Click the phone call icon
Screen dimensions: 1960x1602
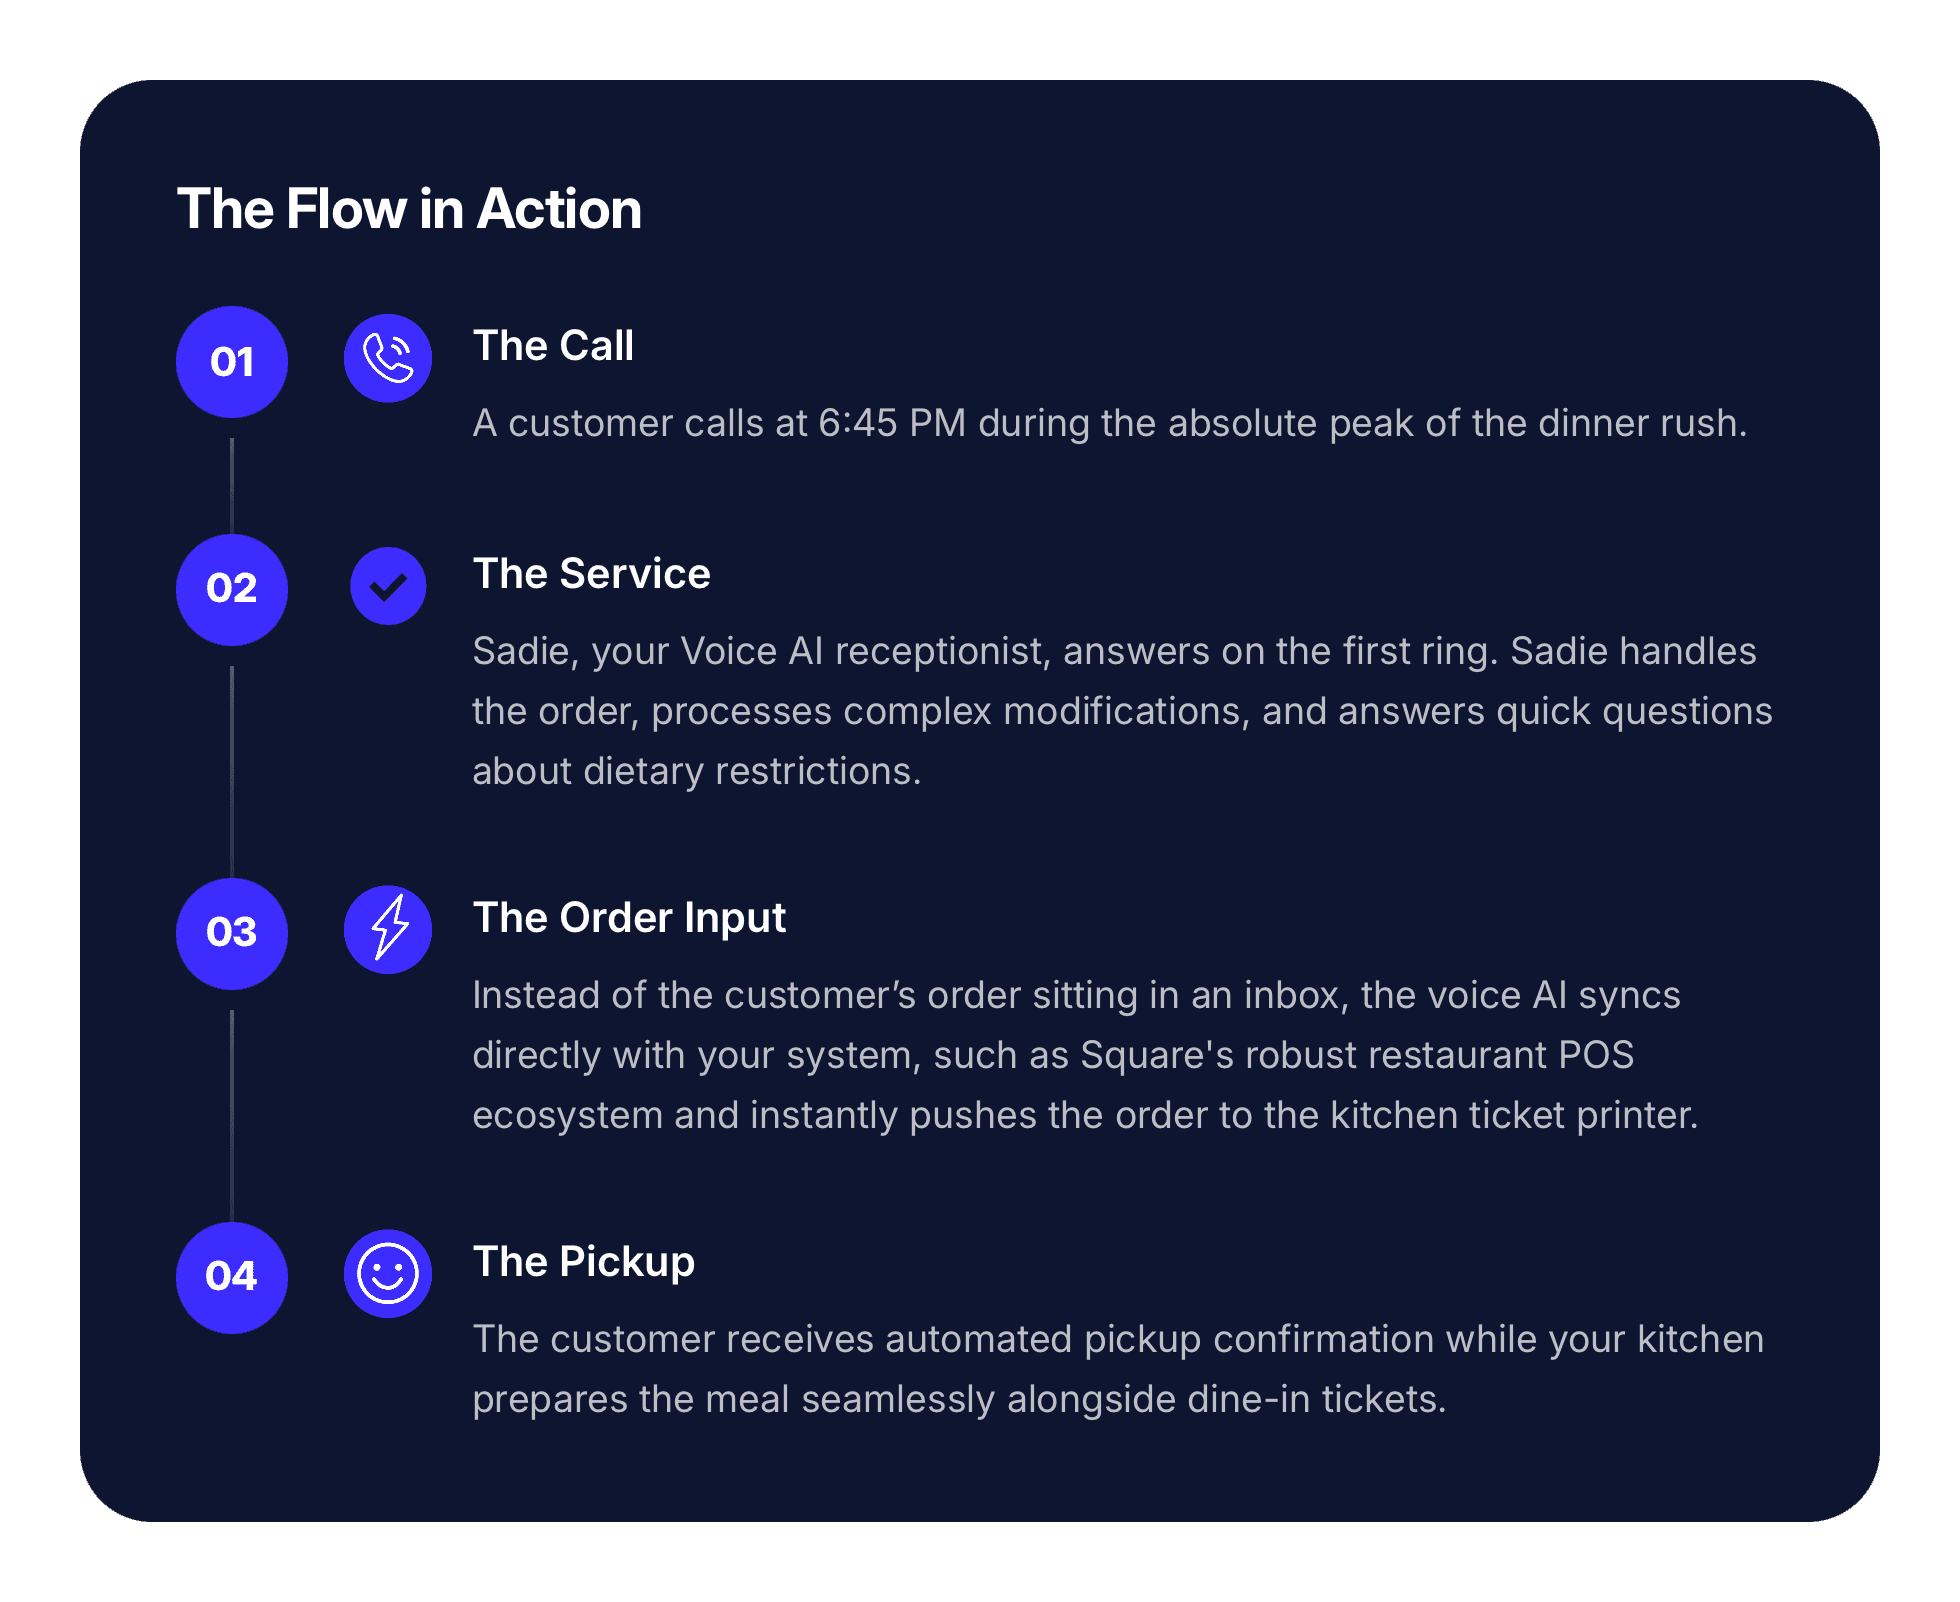tap(388, 358)
